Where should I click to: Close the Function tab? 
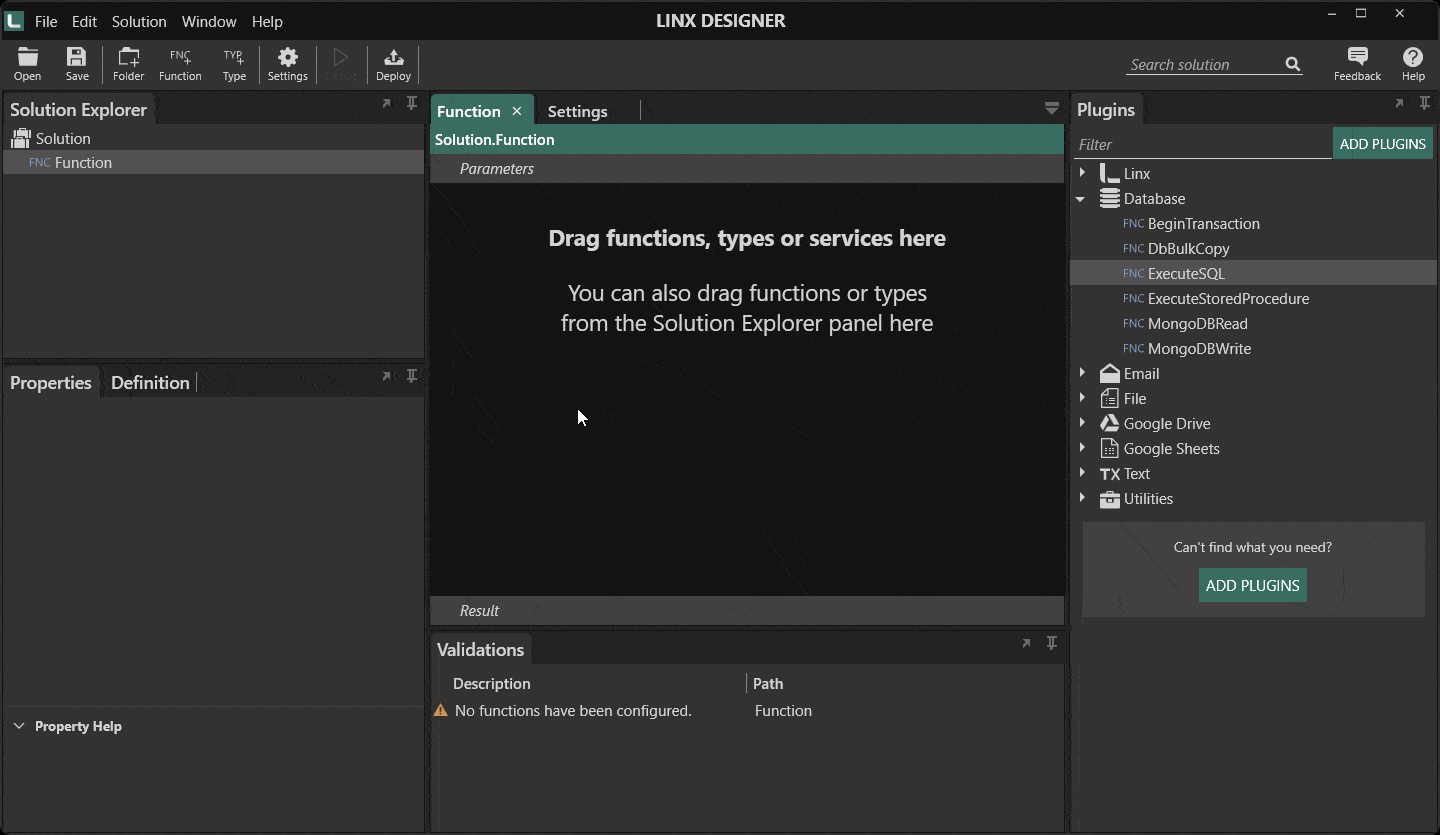click(x=517, y=111)
